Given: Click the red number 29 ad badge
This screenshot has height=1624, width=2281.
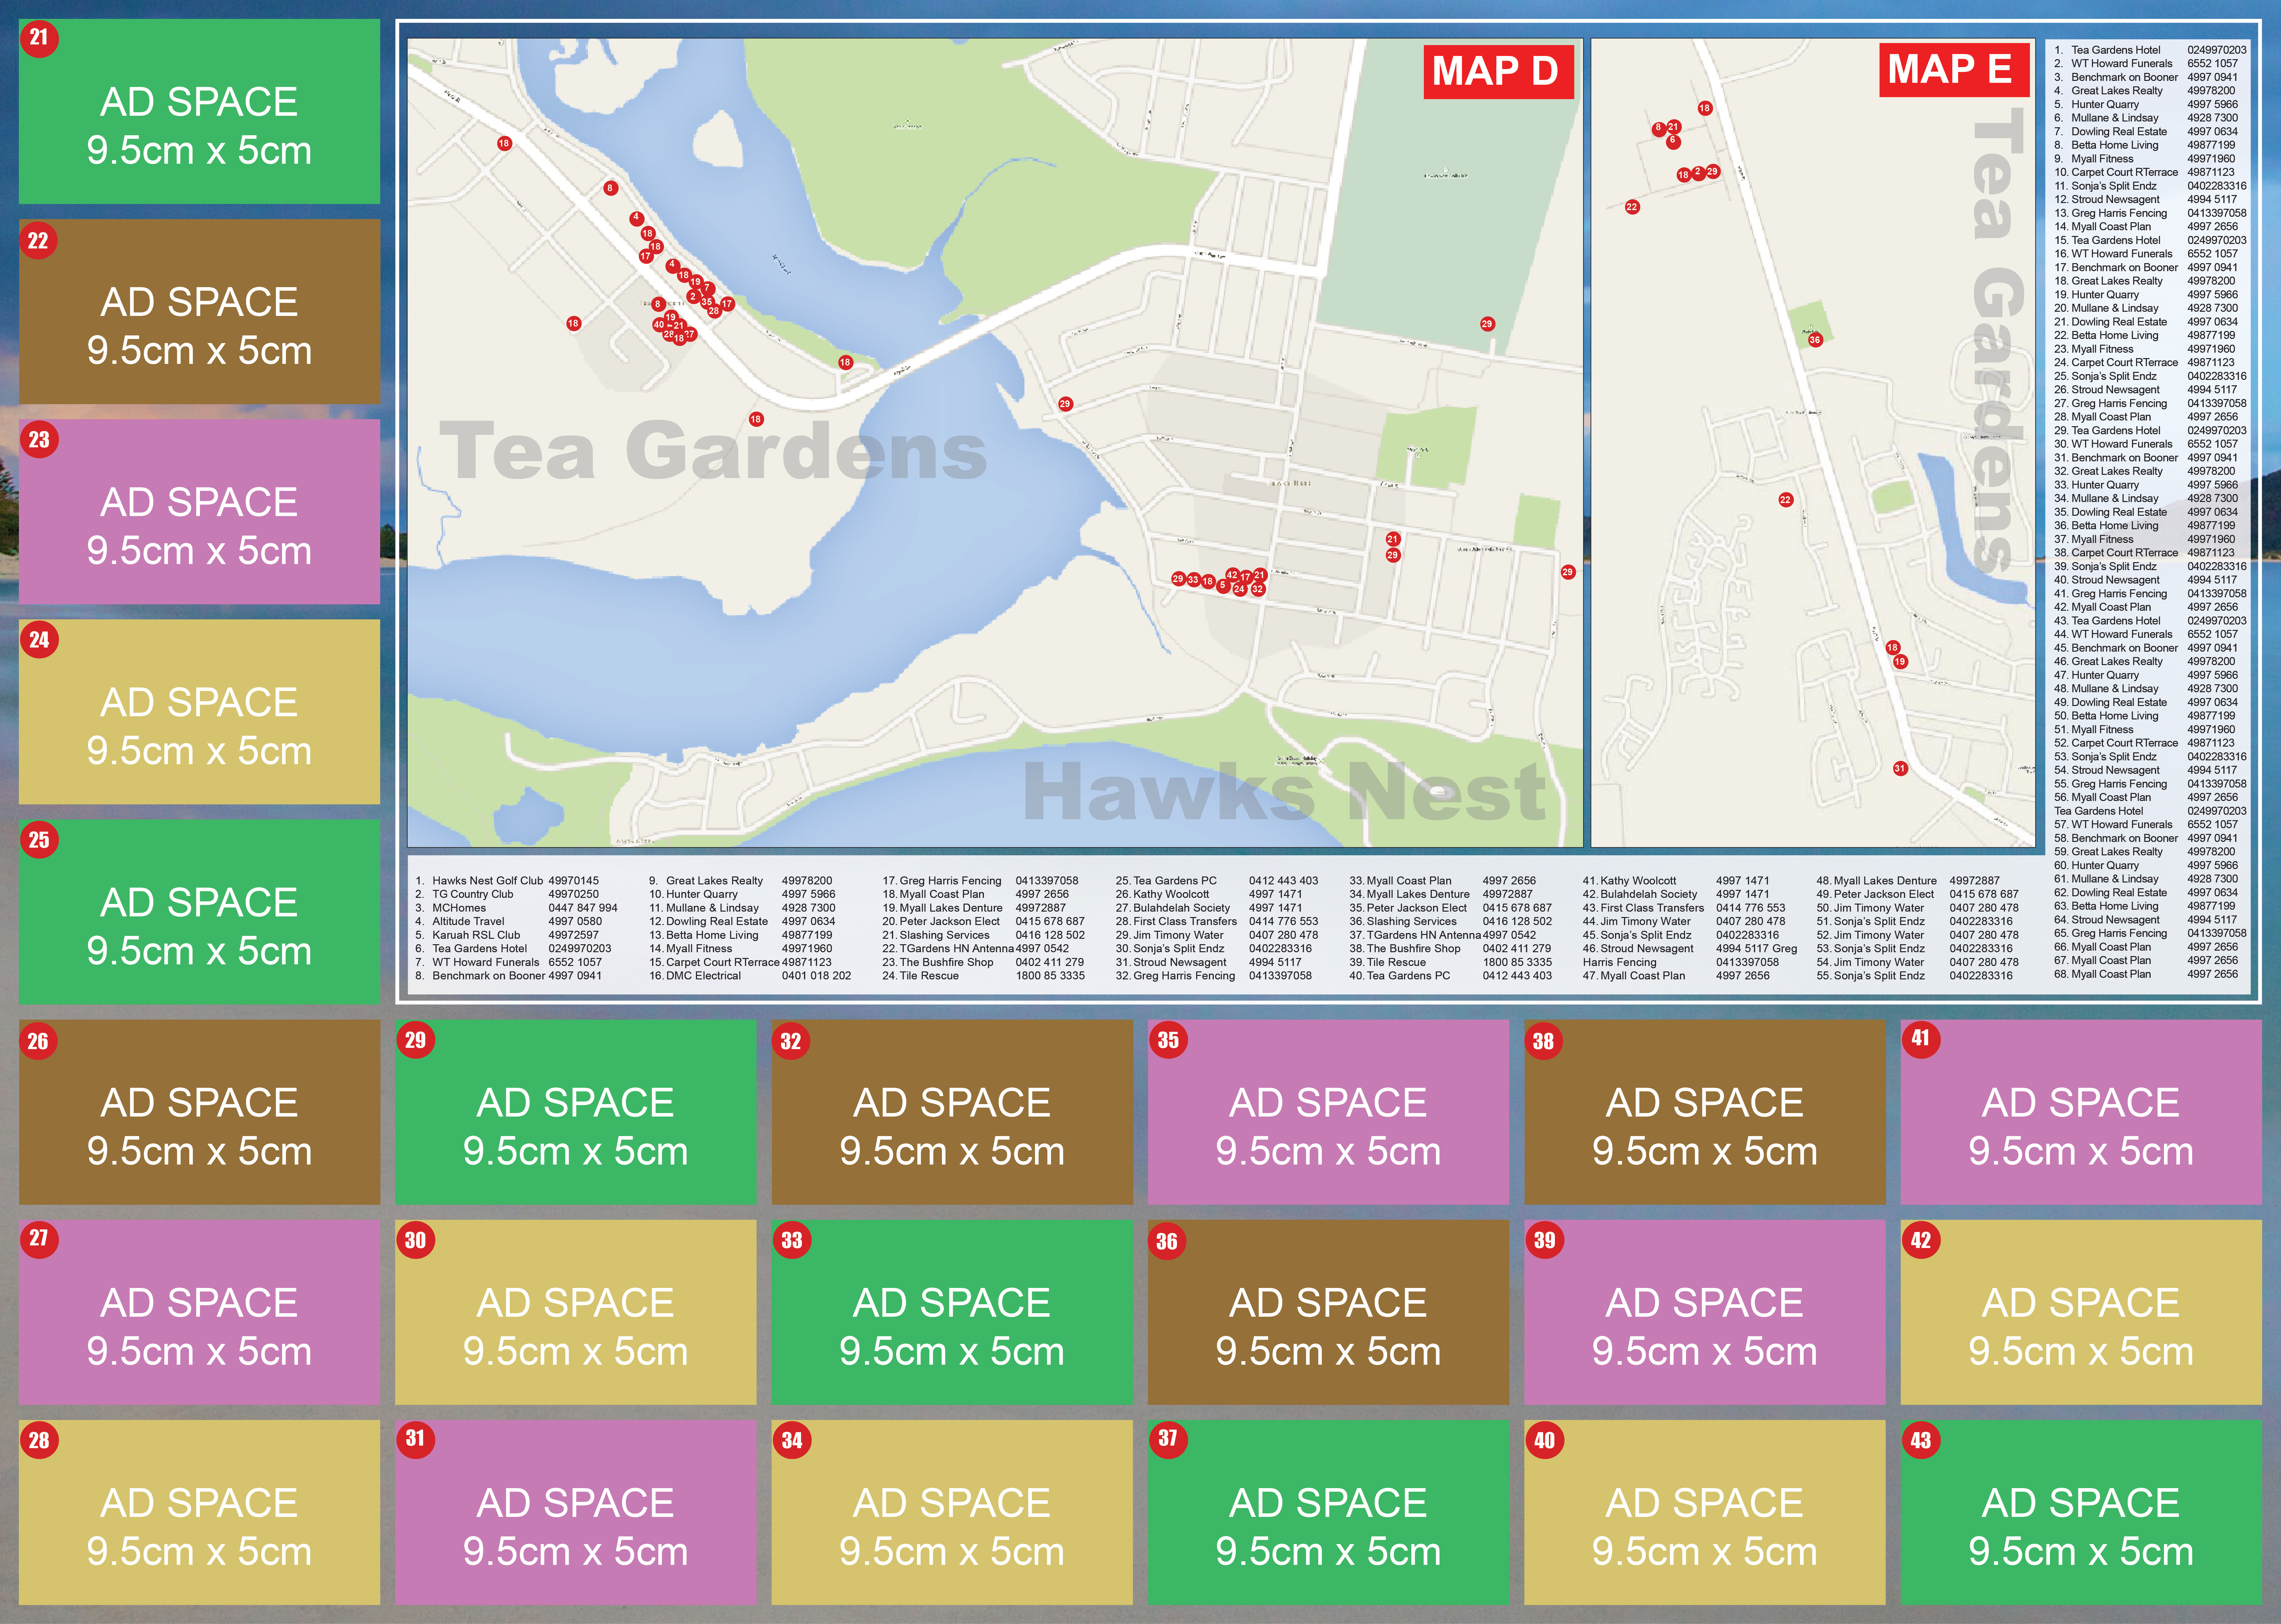Looking at the screenshot, I should (x=415, y=1040).
